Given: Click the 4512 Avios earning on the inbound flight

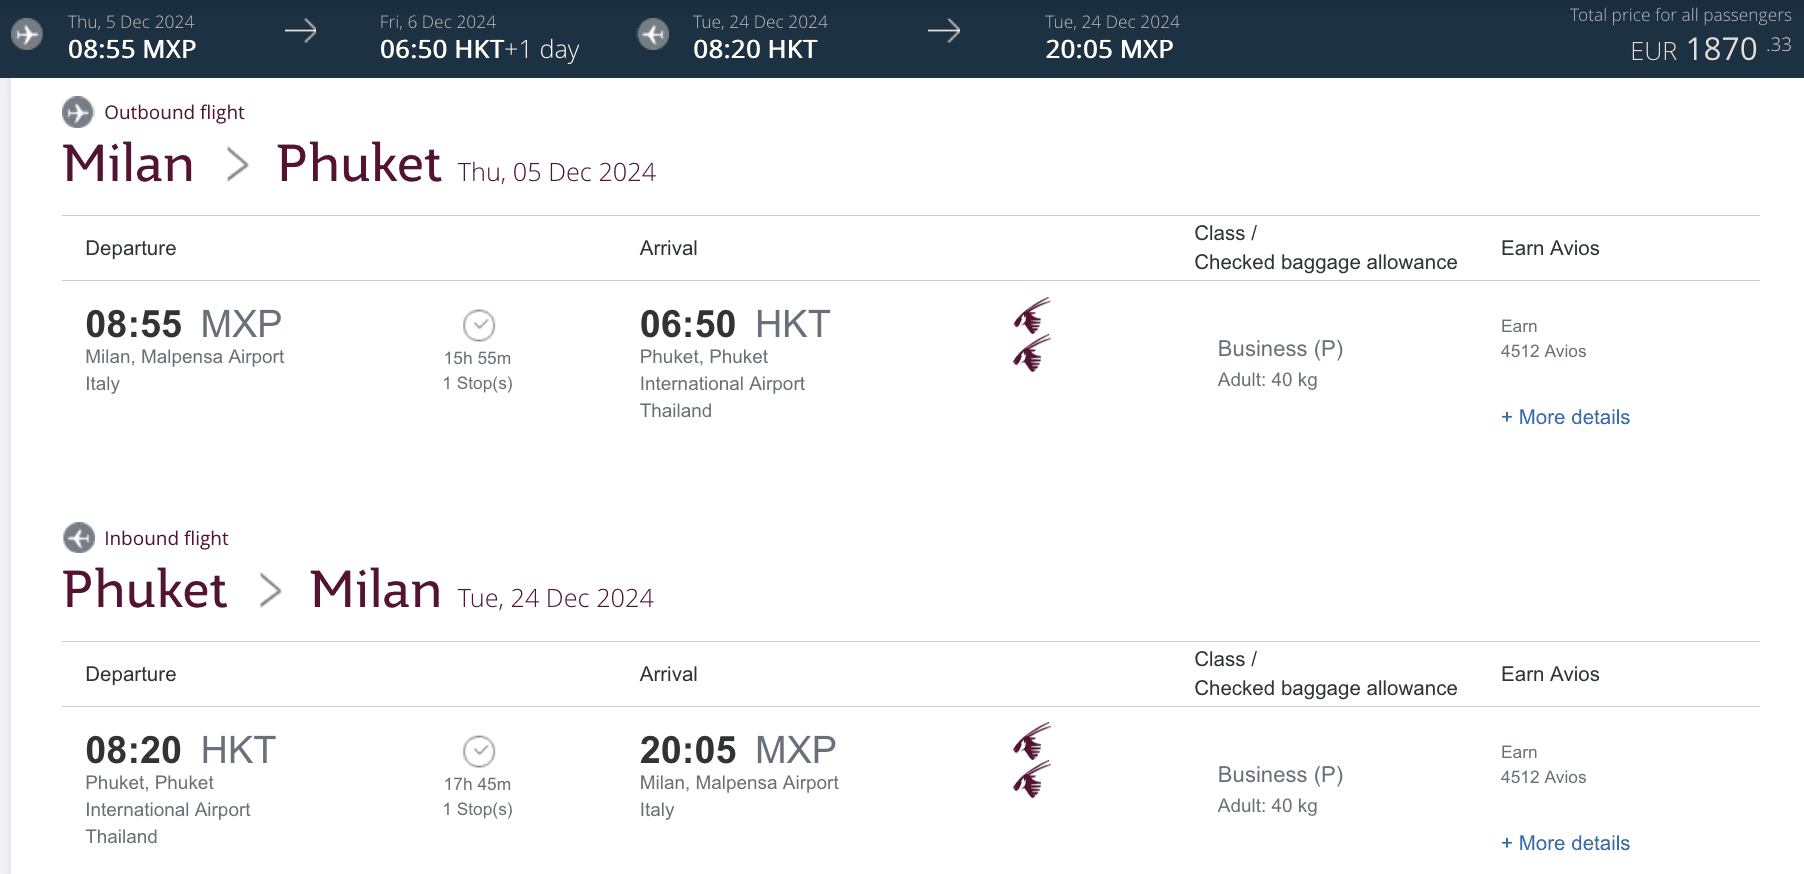Looking at the screenshot, I should [1543, 777].
